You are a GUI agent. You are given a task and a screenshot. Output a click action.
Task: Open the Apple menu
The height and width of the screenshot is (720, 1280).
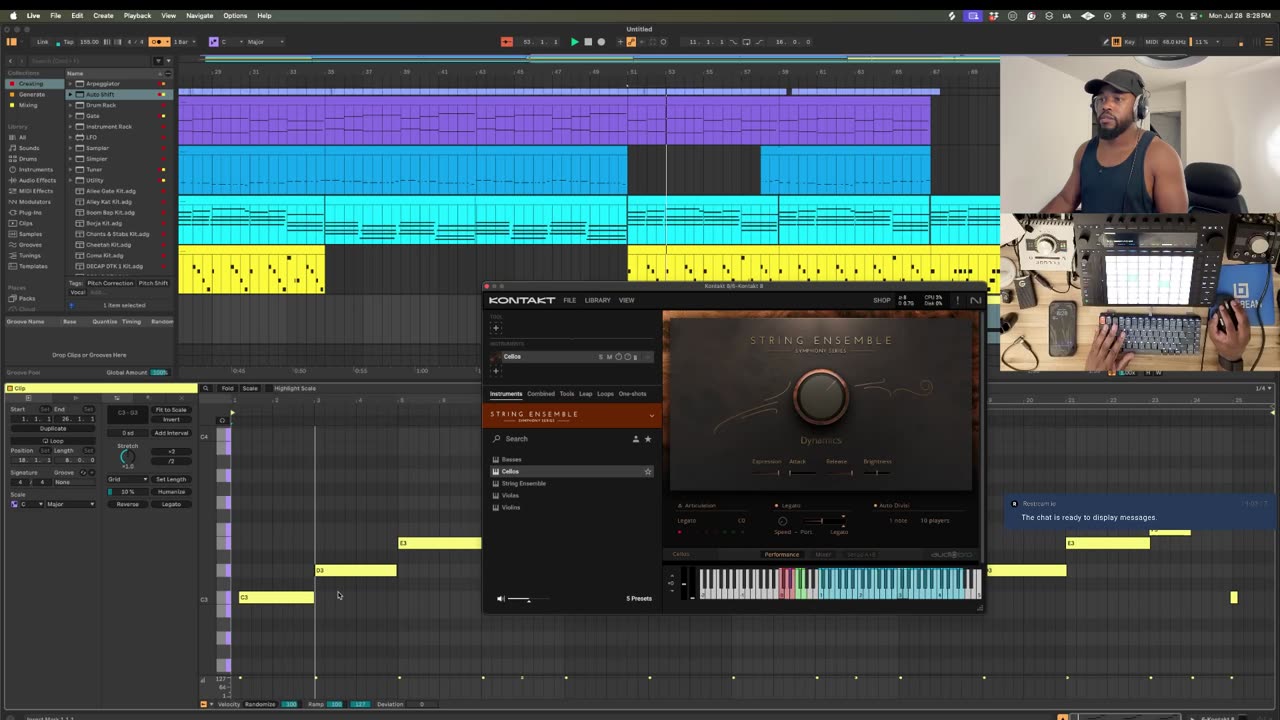coord(13,15)
